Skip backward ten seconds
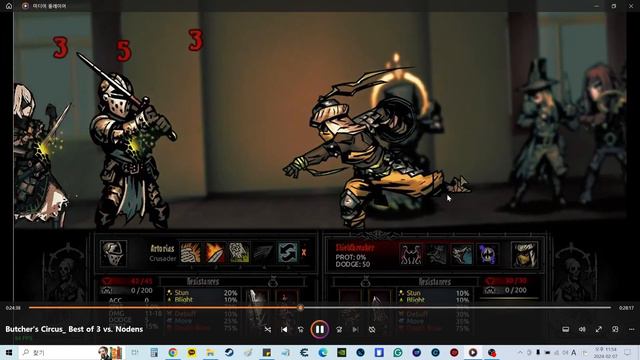Image resolution: width=640 pixels, height=360 pixels. (300, 329)
